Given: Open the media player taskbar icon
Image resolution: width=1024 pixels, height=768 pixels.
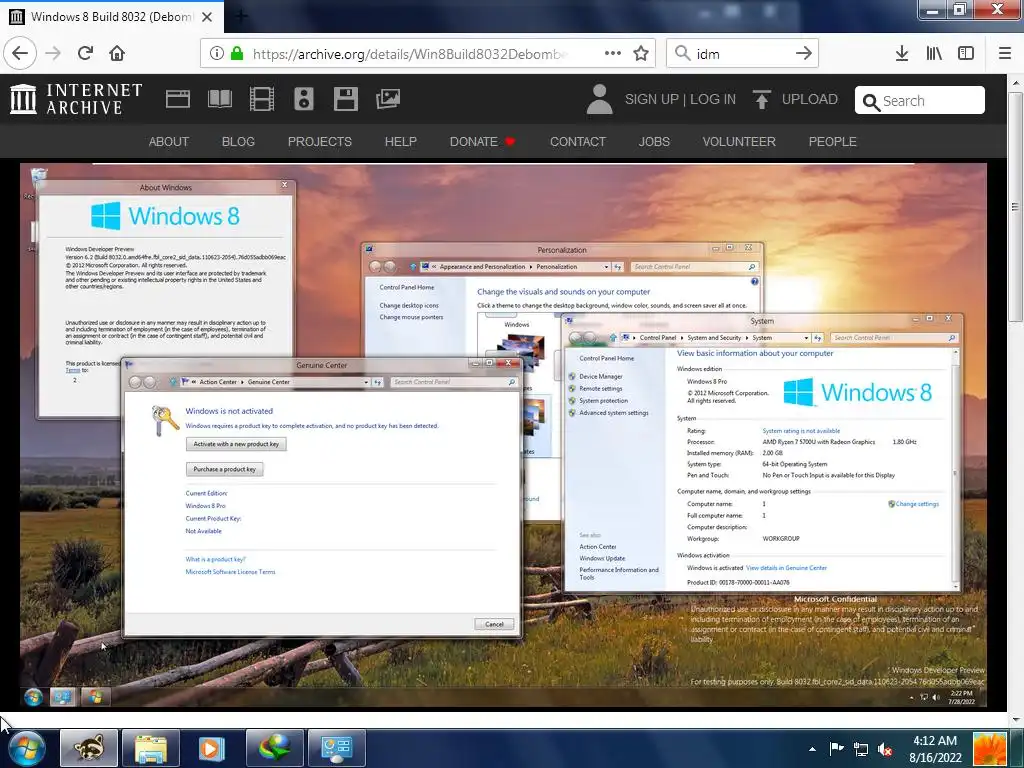Looking at the screenshot, I should pos(212,748).
